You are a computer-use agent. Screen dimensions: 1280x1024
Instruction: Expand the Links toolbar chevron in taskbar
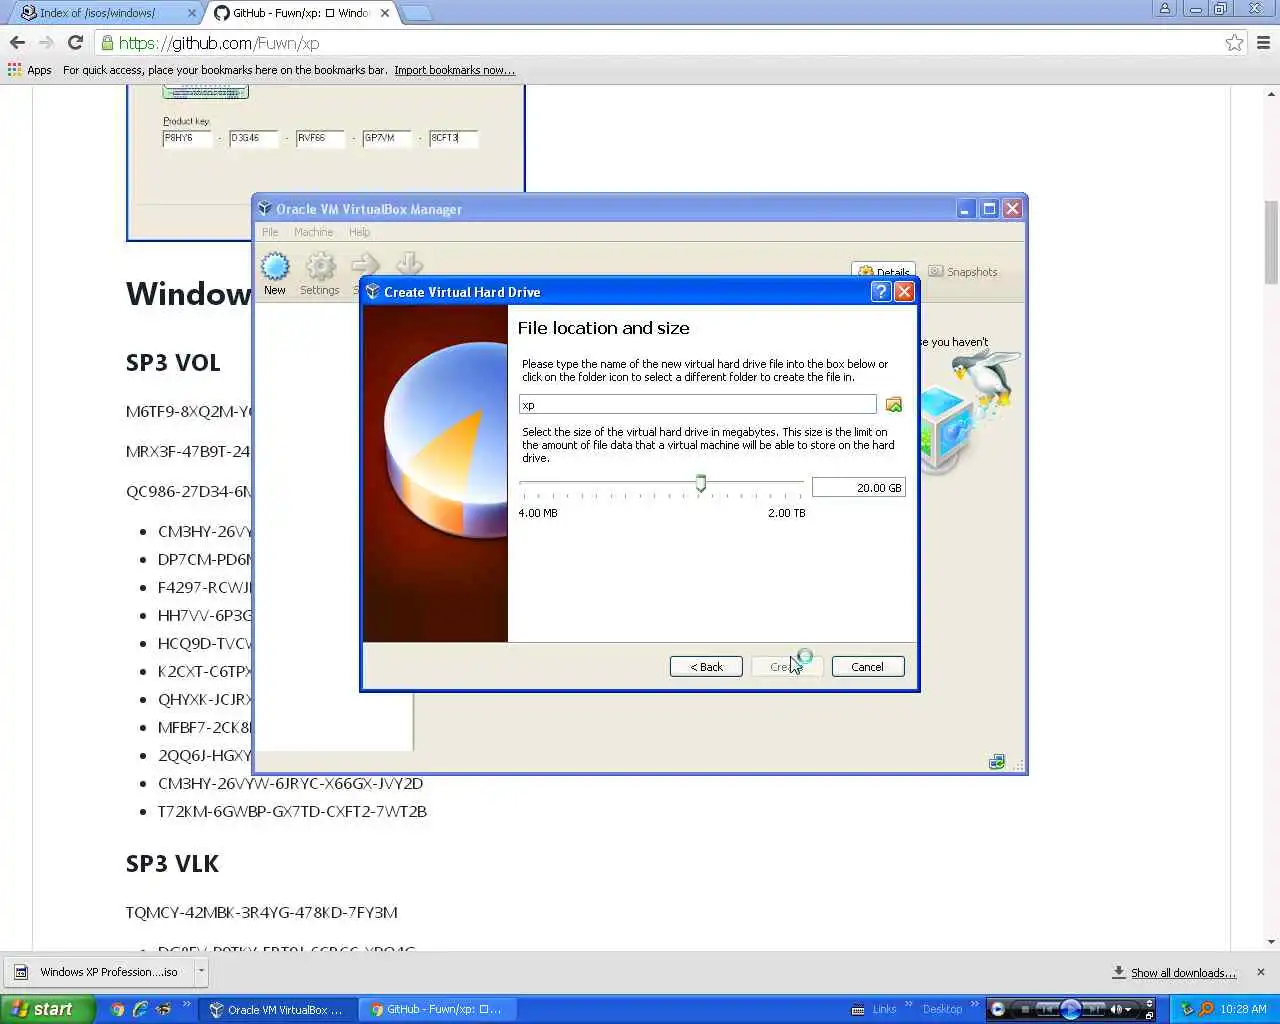pyautogui.click(x=909, y=1004)
